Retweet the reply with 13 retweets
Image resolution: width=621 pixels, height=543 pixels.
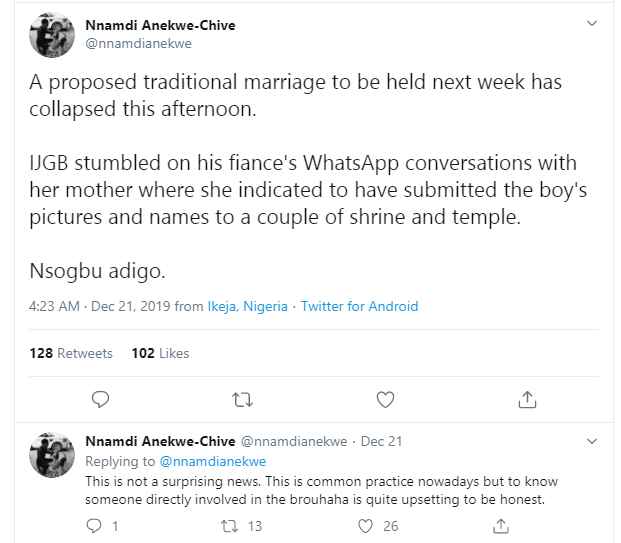point(229,526)
